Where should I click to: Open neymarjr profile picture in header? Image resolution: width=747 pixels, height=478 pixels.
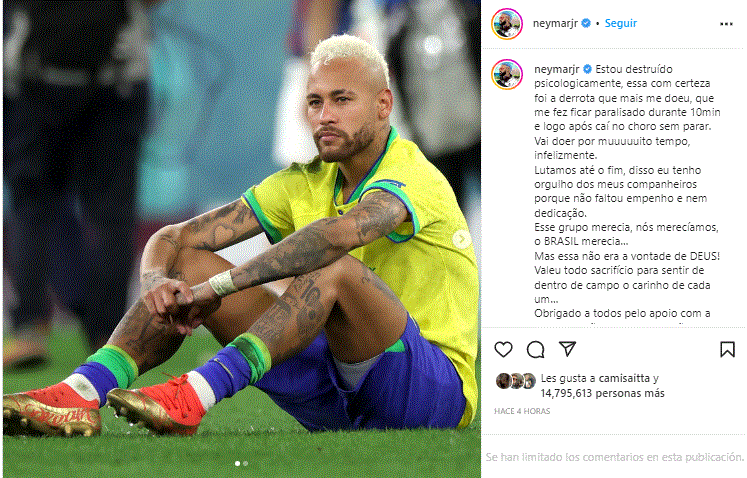507,23
